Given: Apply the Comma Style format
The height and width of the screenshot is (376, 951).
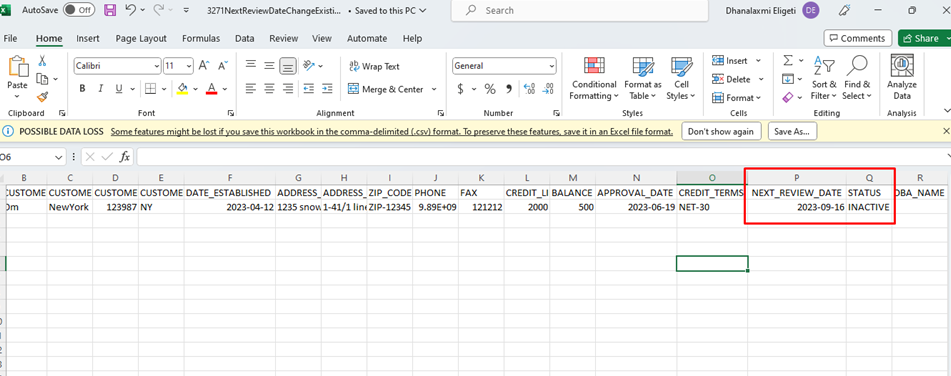Looking at the screenshot, I should [x=509, y=89].
